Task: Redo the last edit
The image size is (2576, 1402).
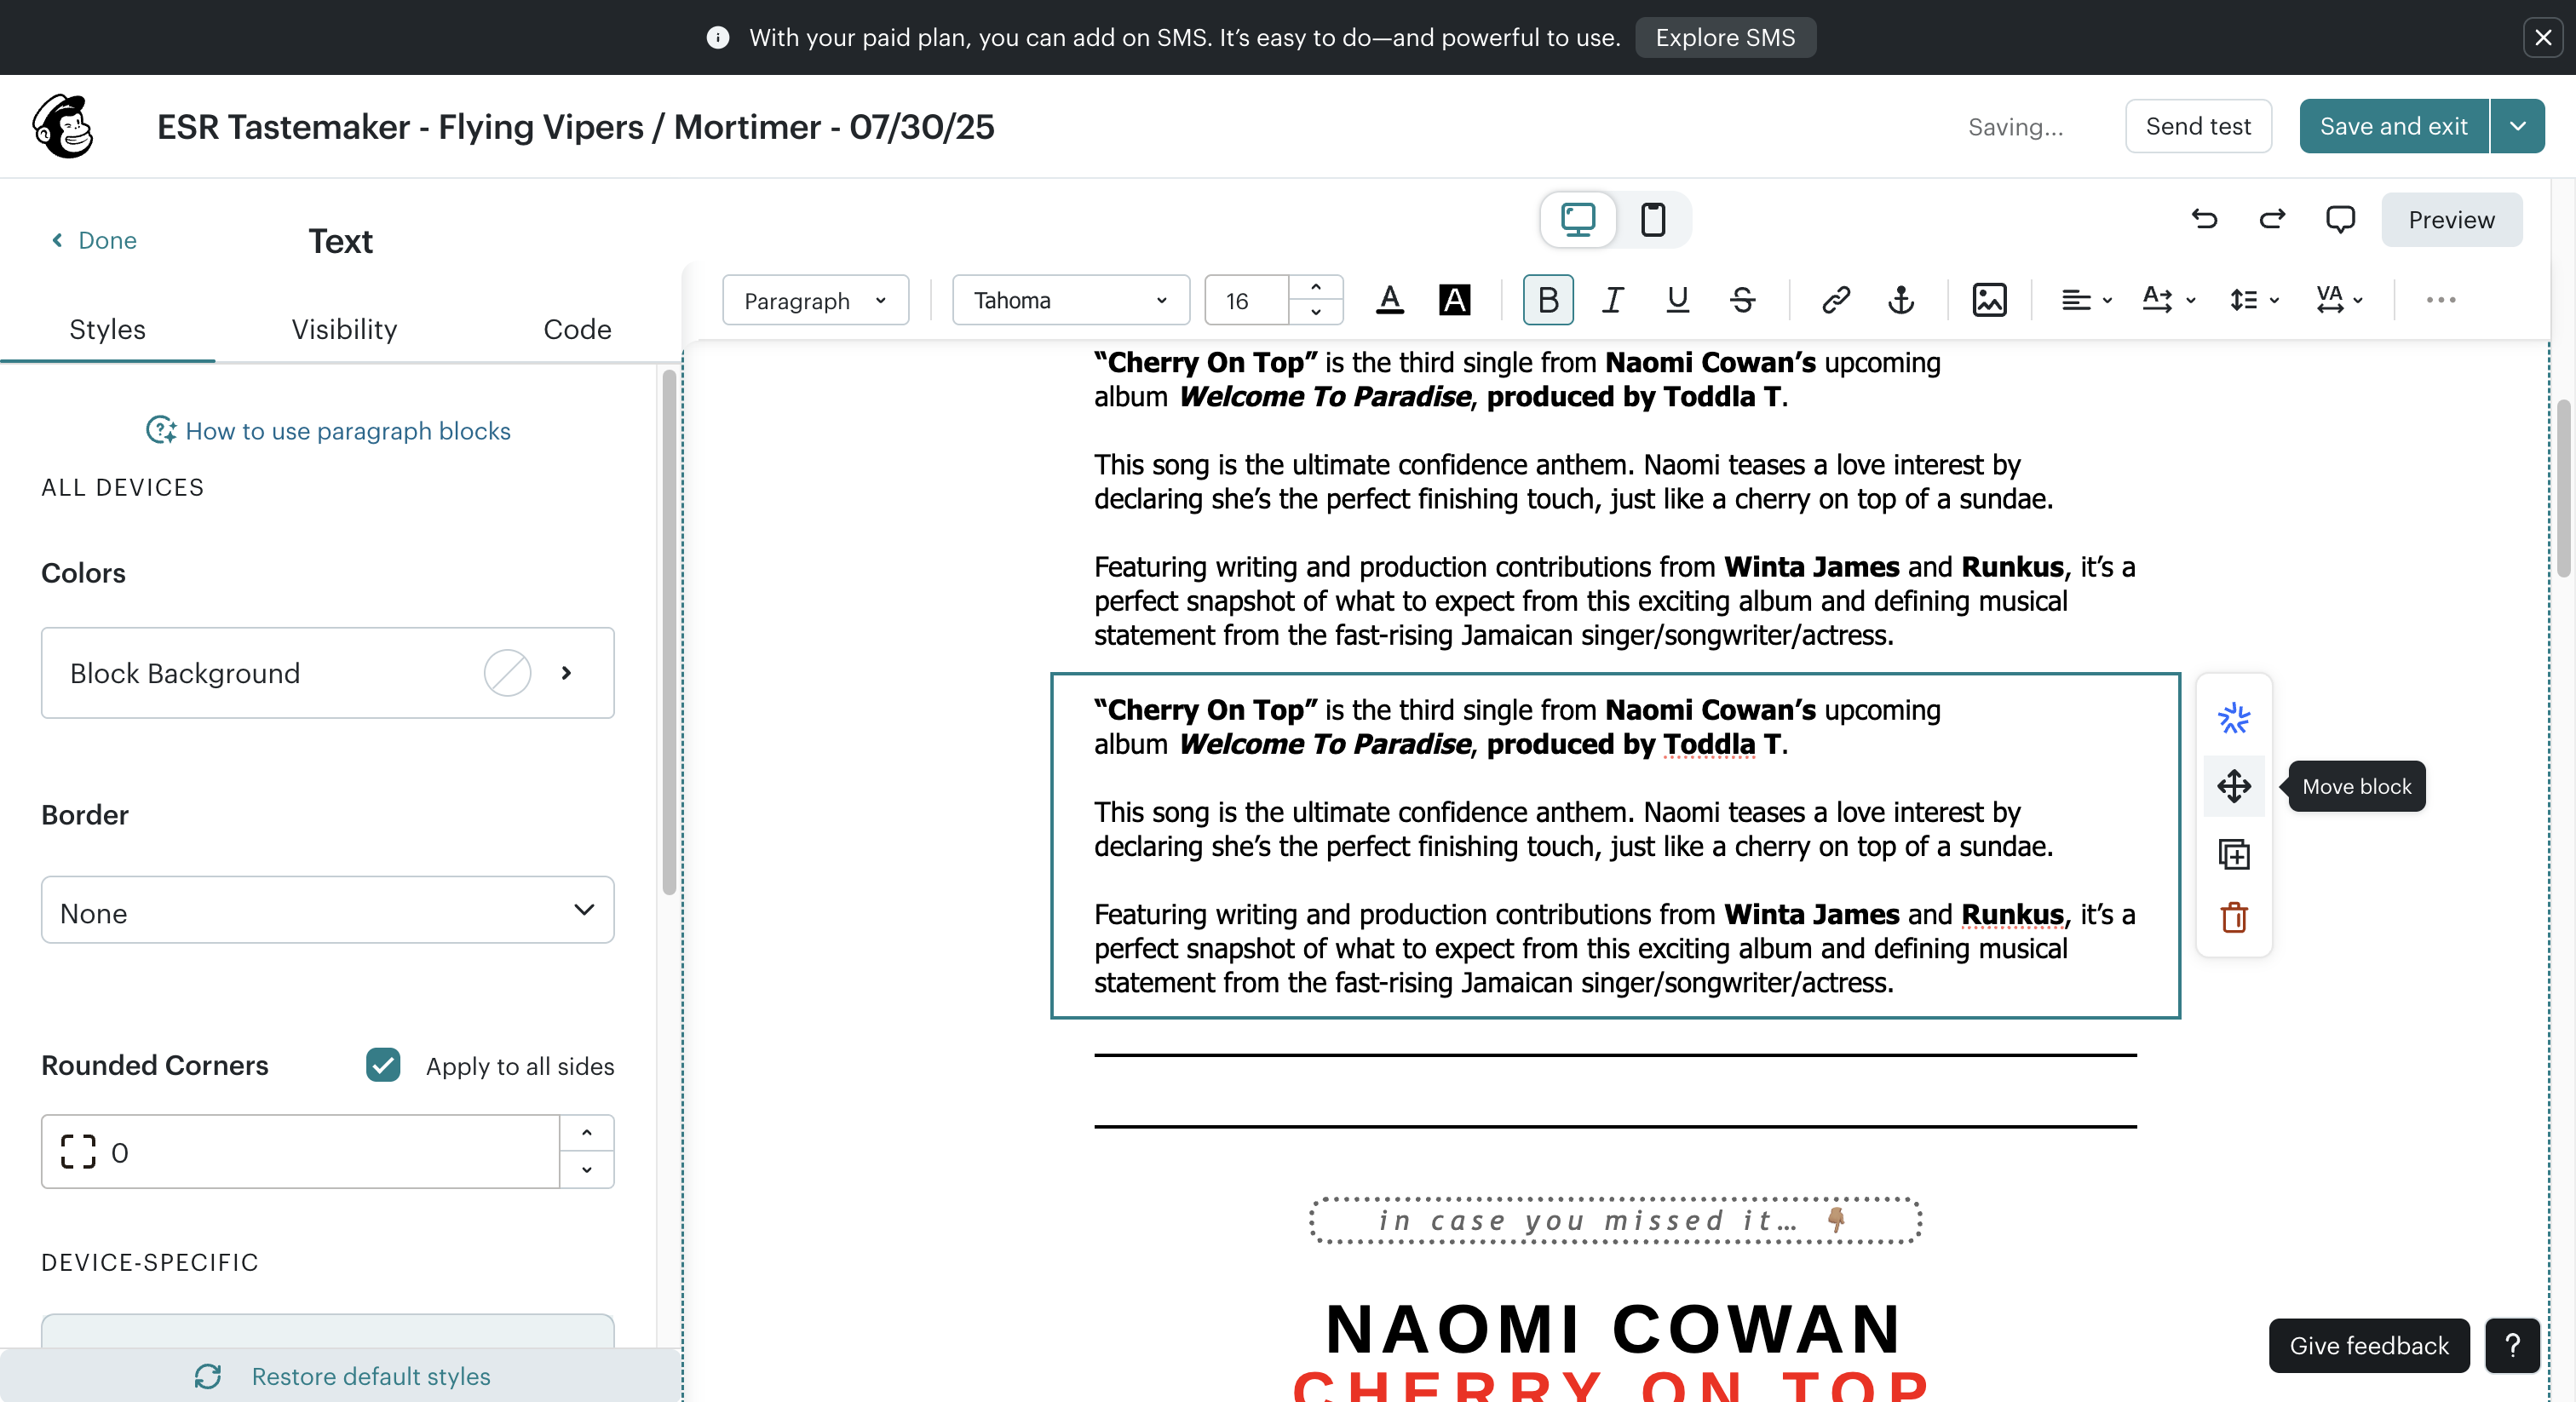Action: click(x=2272, y=219)
